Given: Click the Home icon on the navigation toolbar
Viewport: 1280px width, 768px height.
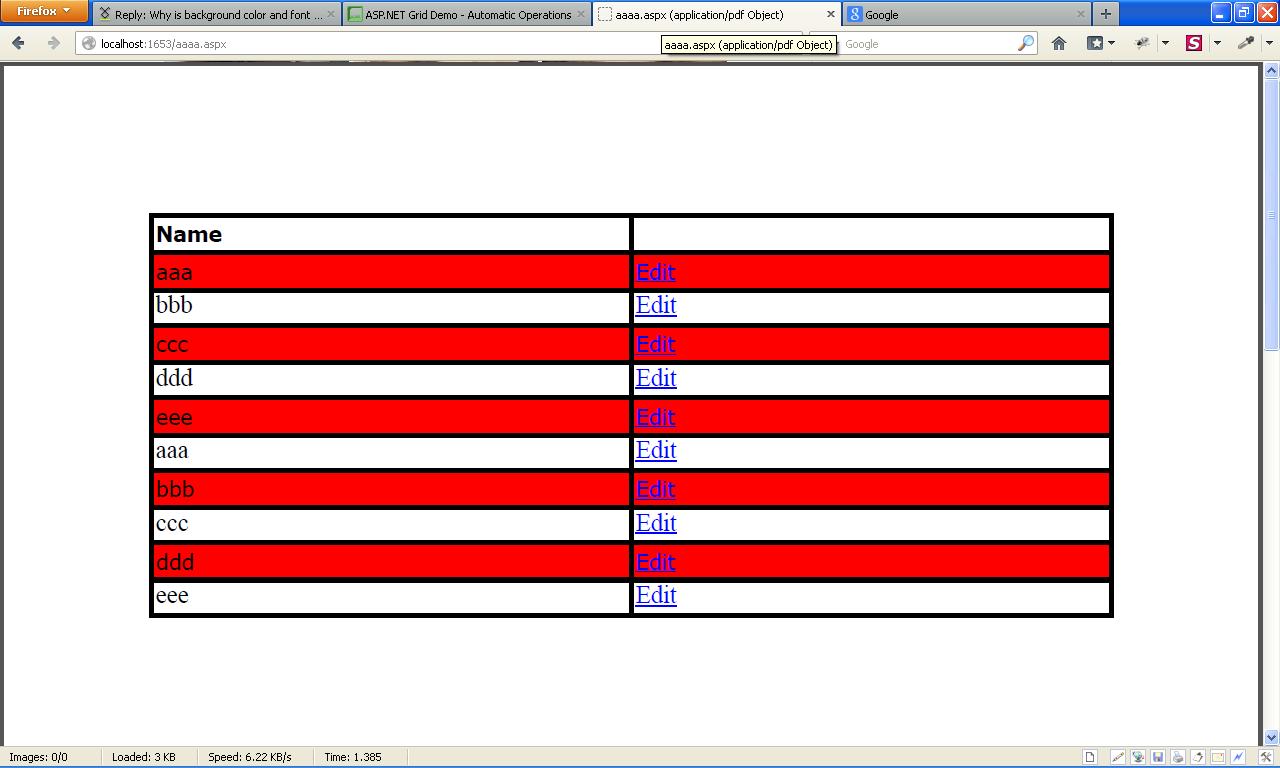Looking at the screenshot, I should [1059, 44].
